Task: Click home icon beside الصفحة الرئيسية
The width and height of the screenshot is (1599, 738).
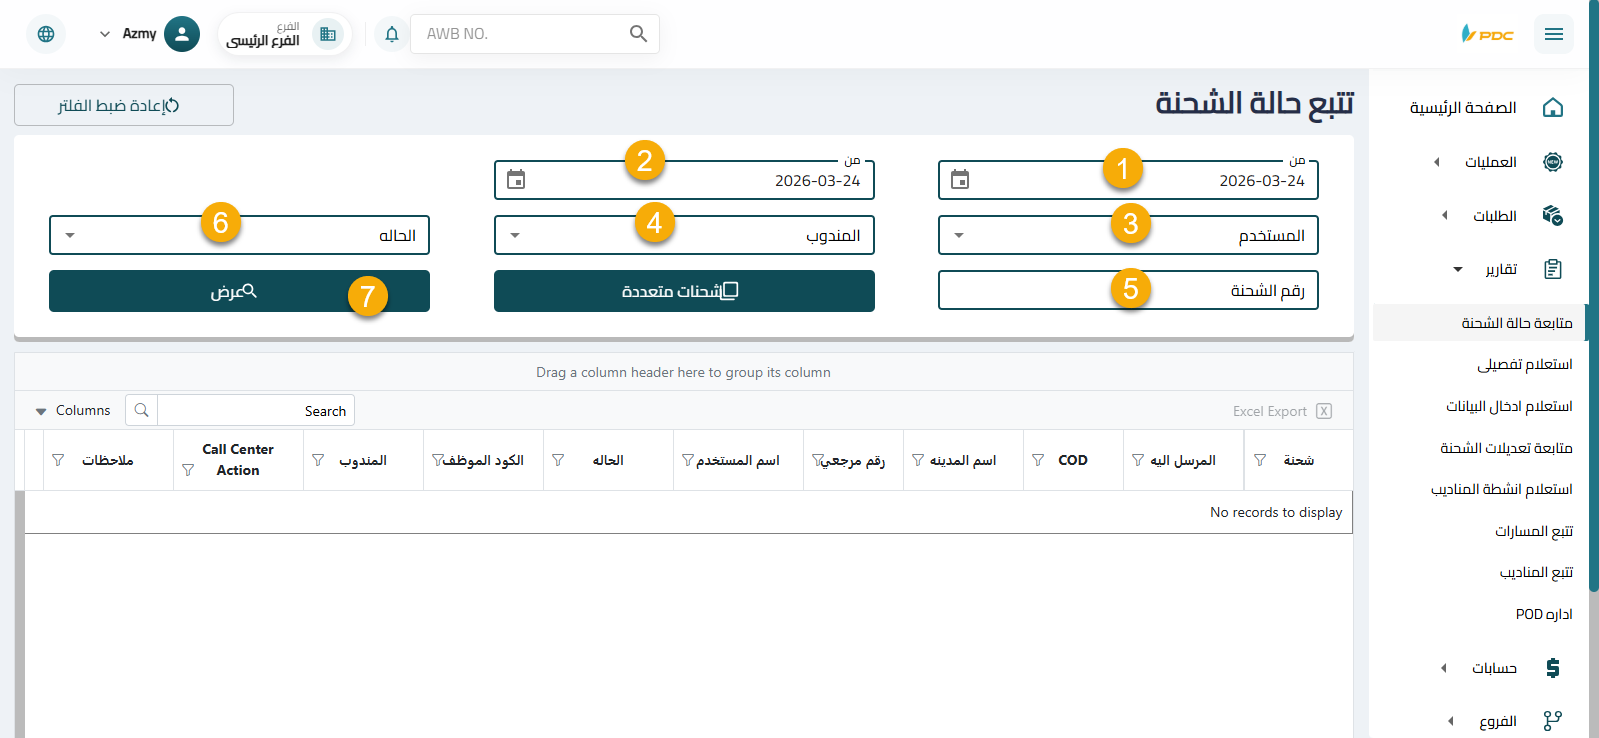Action: [1553, 107]
